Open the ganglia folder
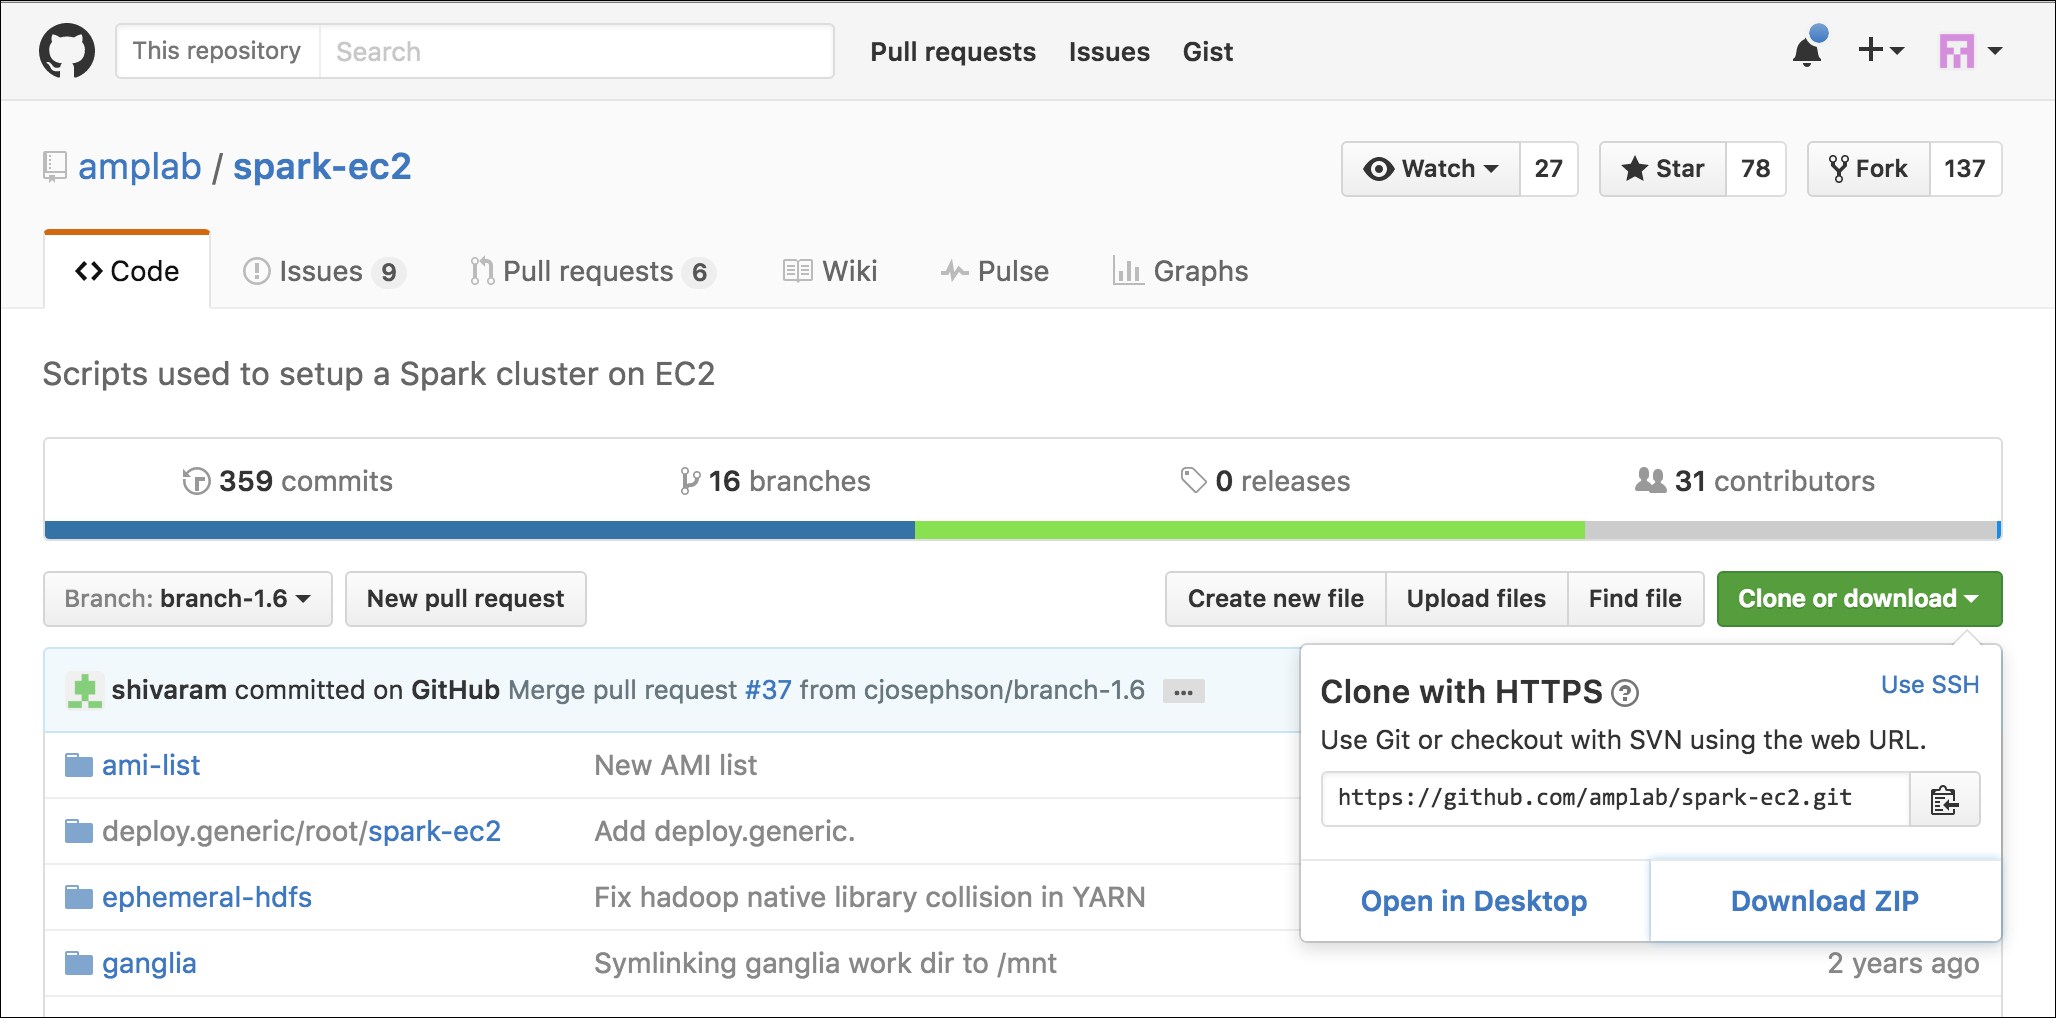 149,963
